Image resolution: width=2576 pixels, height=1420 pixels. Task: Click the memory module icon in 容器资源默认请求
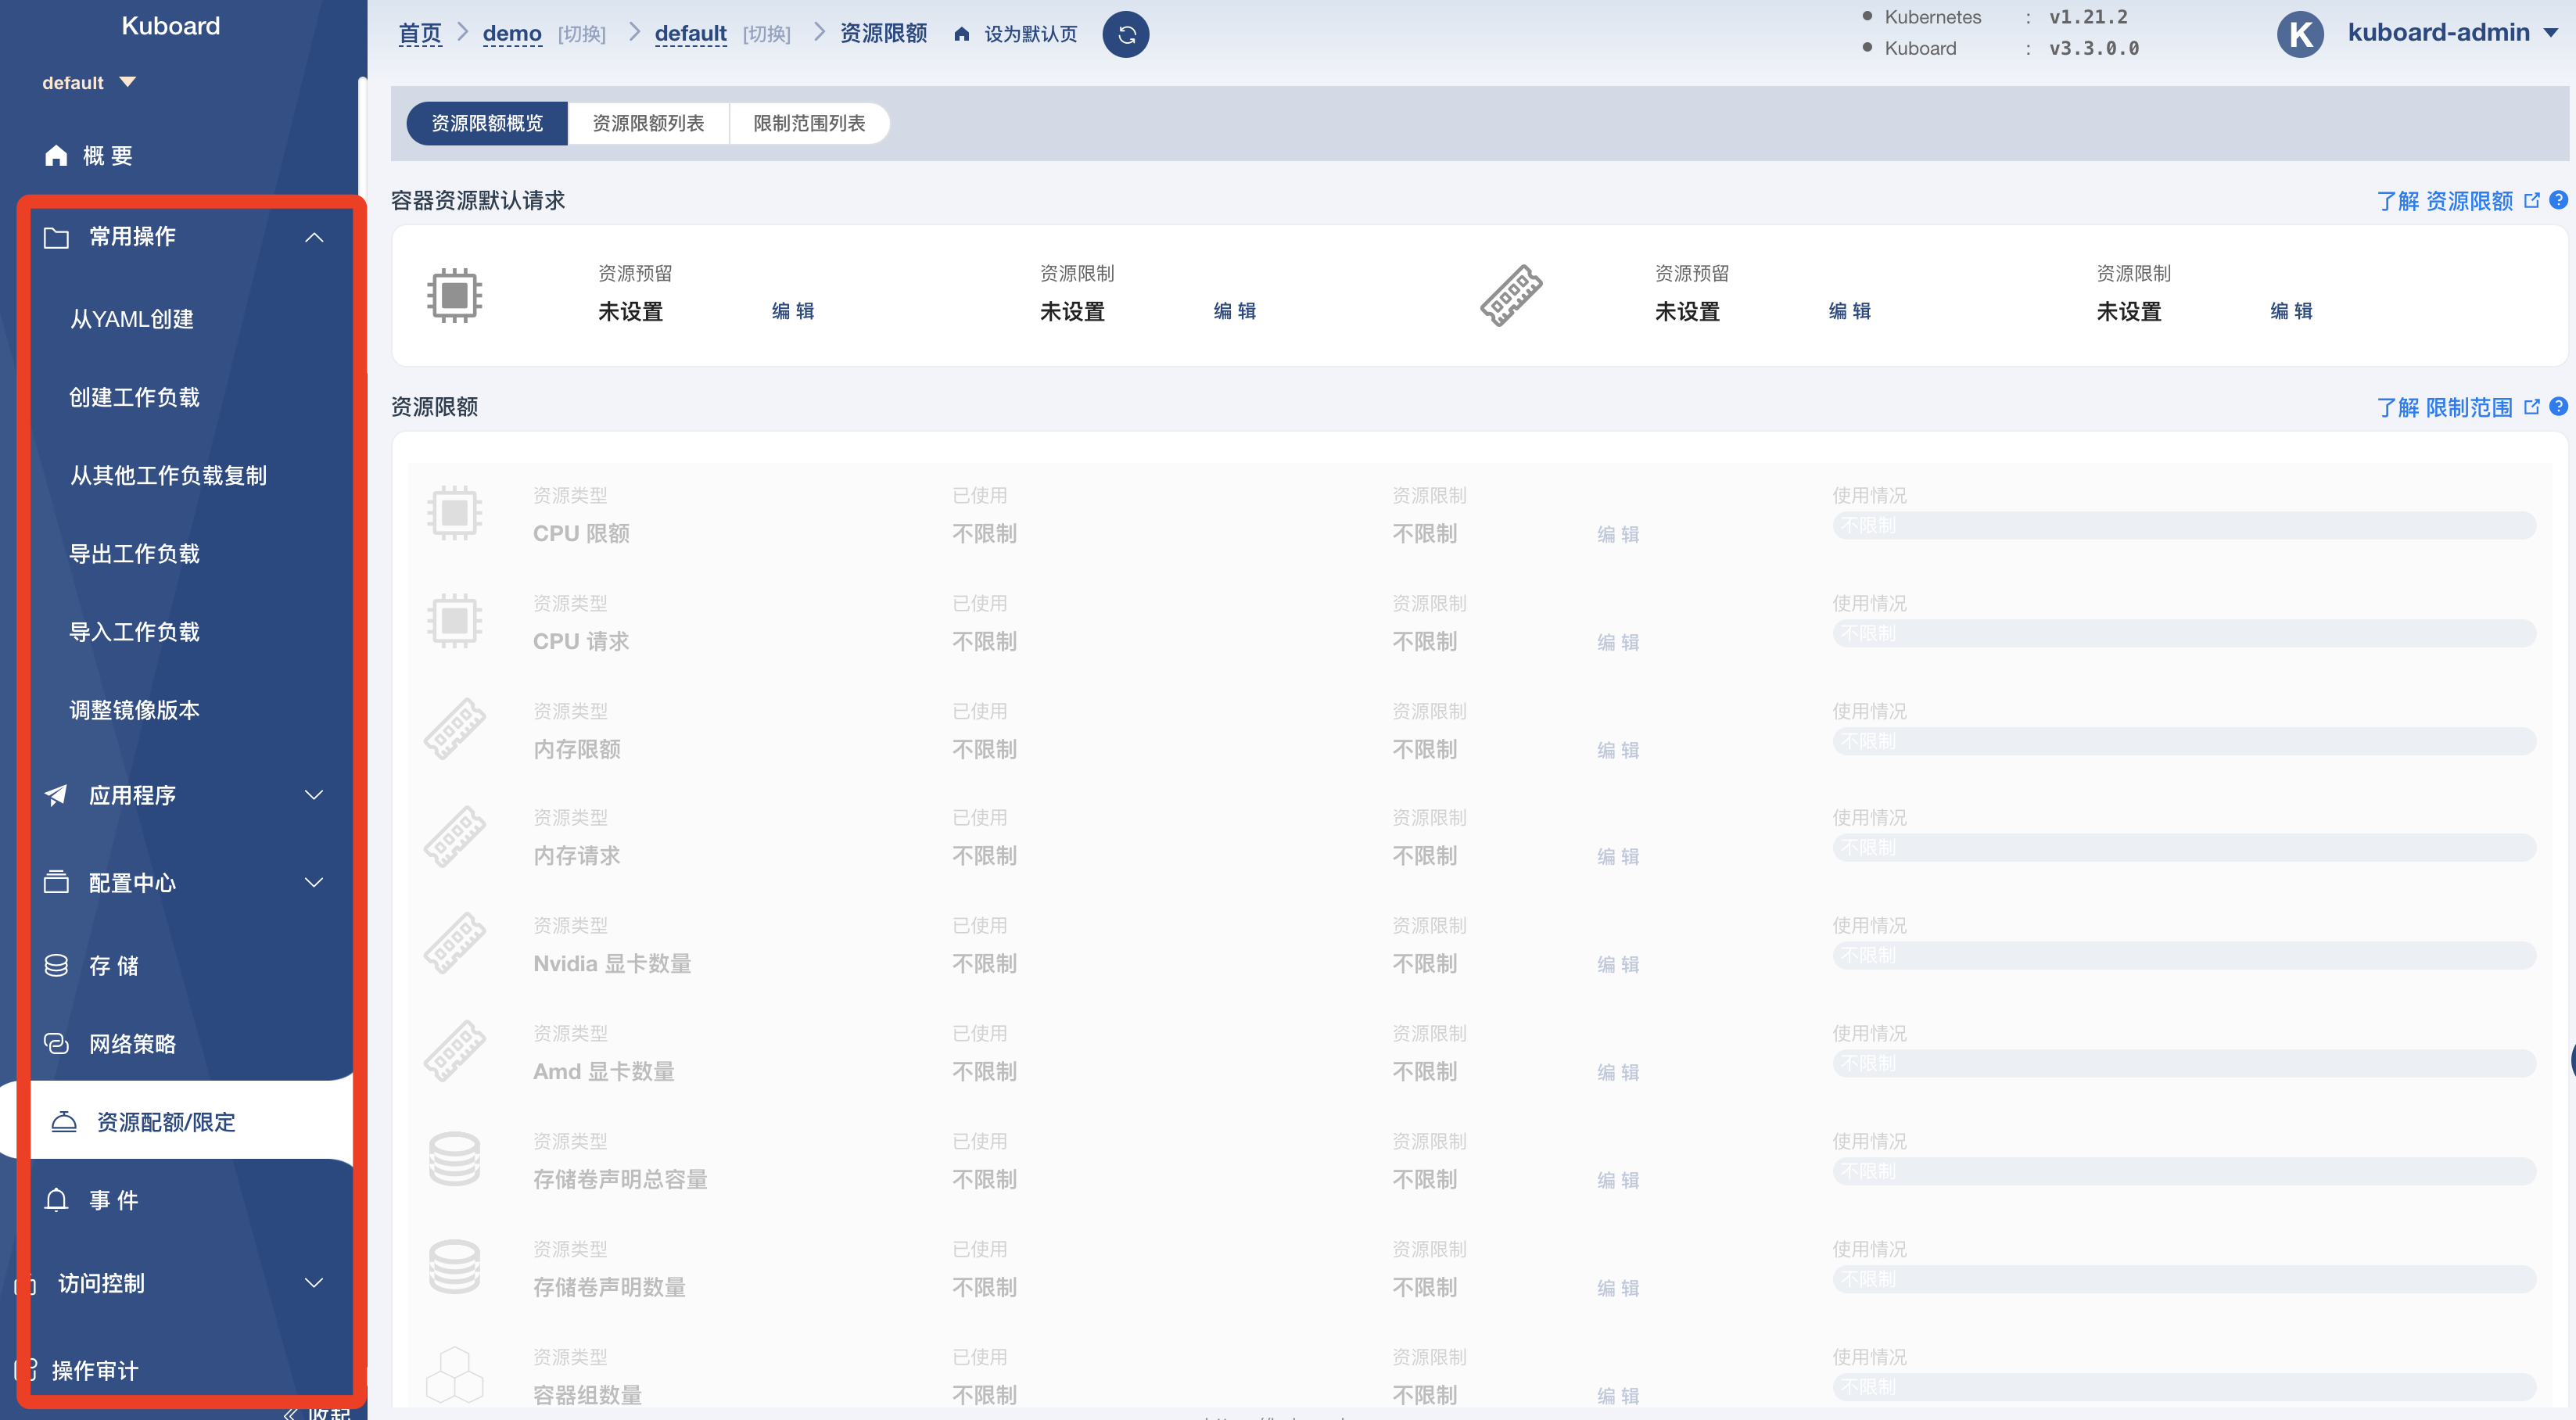[1511, 295]
